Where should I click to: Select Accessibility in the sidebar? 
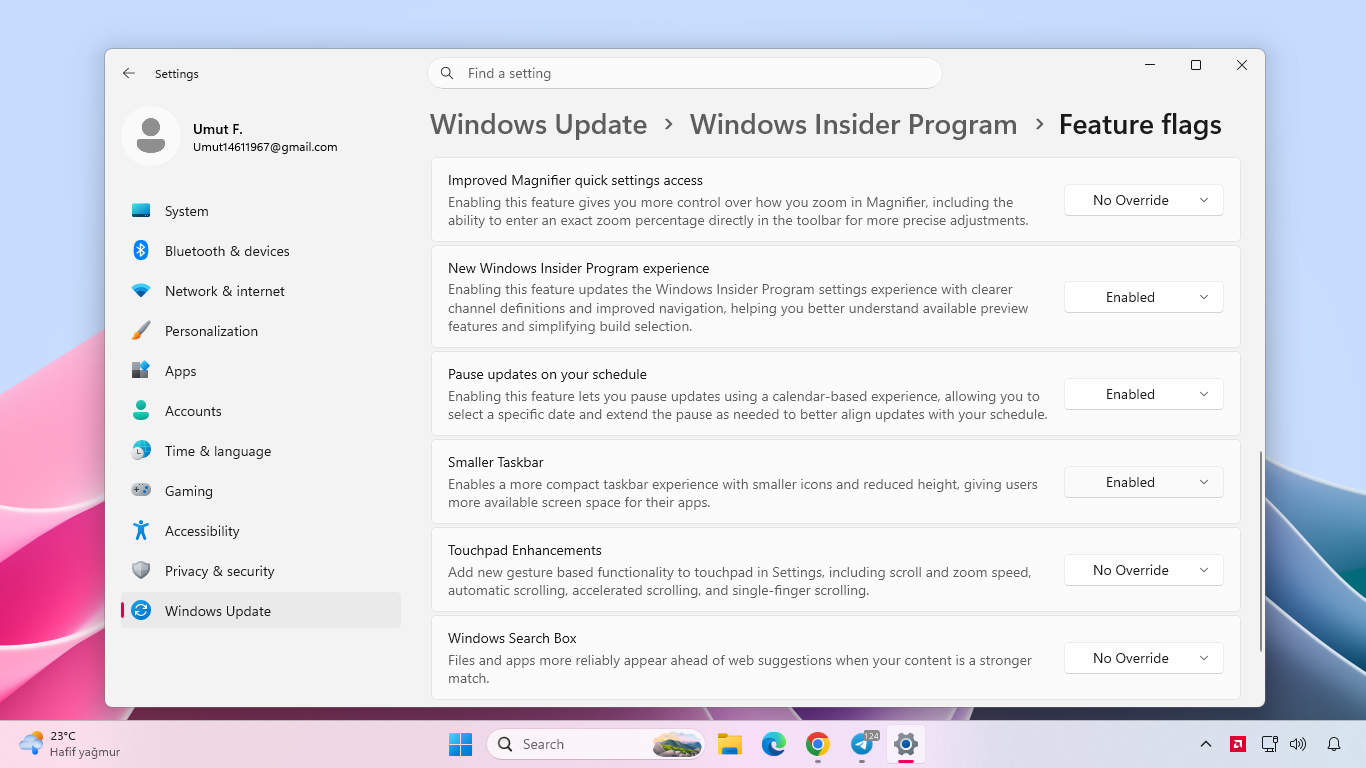(x=261, y=531)
